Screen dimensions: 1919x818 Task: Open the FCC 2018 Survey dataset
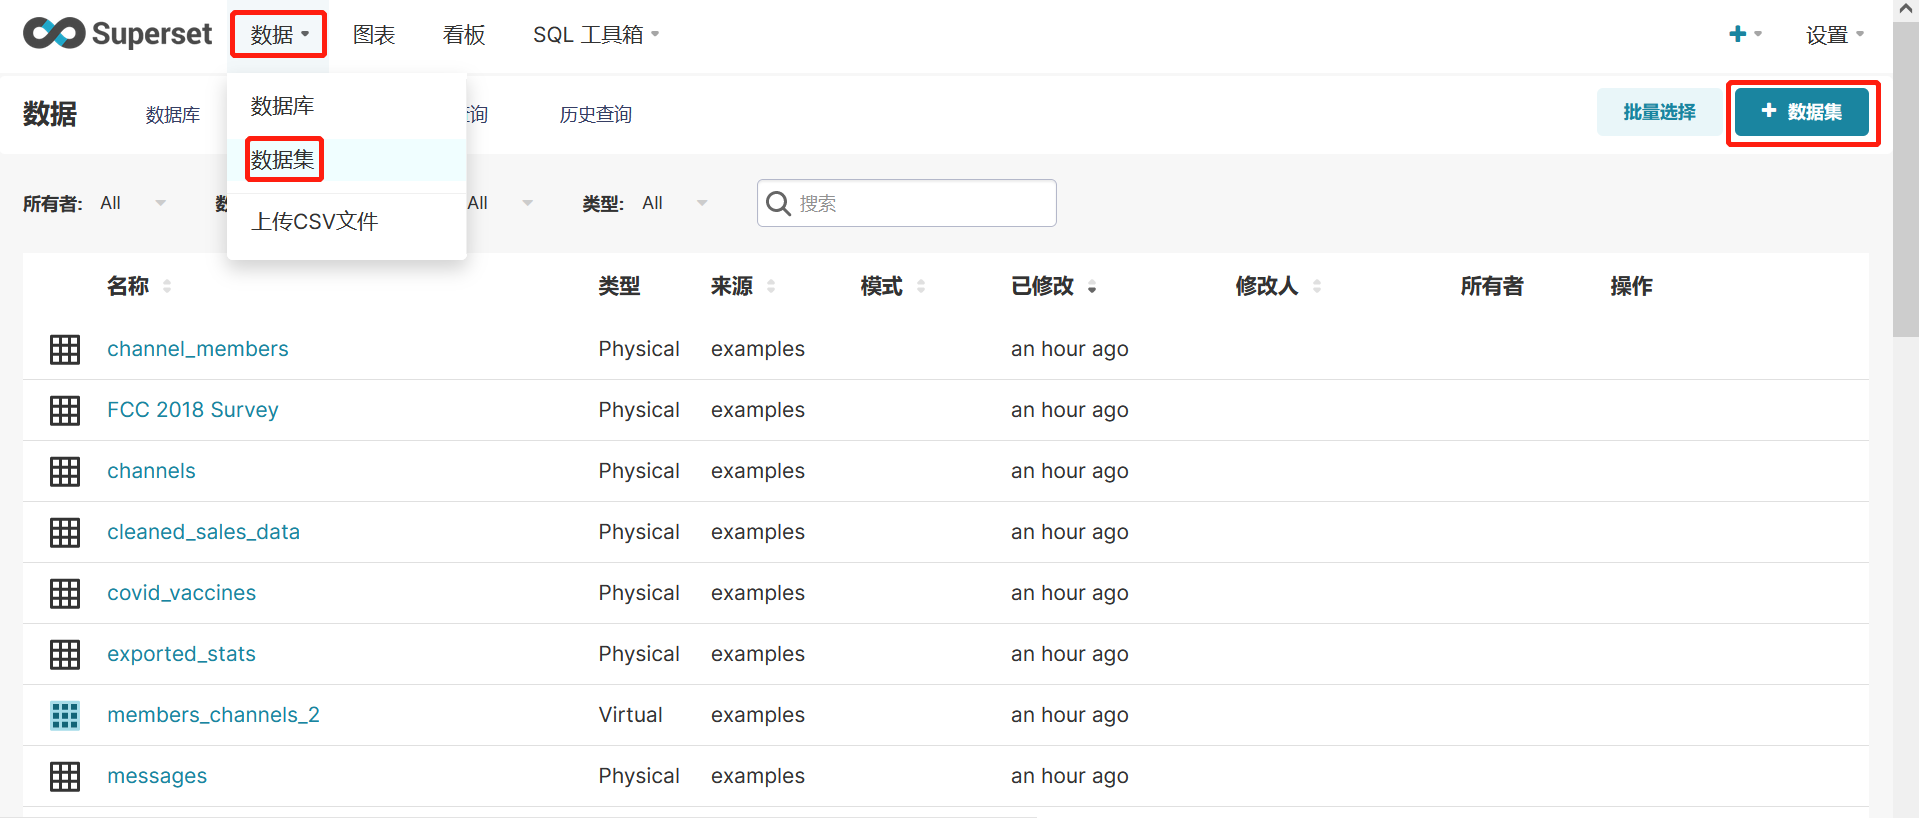click(x=193, y=410)
